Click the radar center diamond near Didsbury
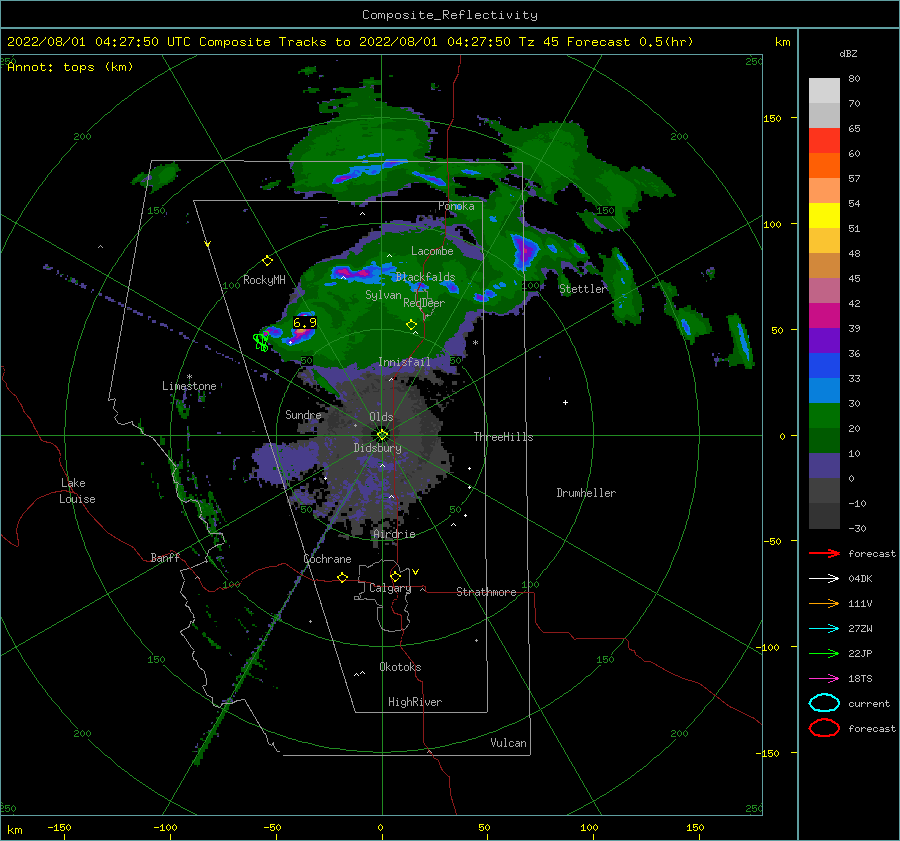Screen dimensions: 900x841 pyautogui.click(x=382, y=435)
